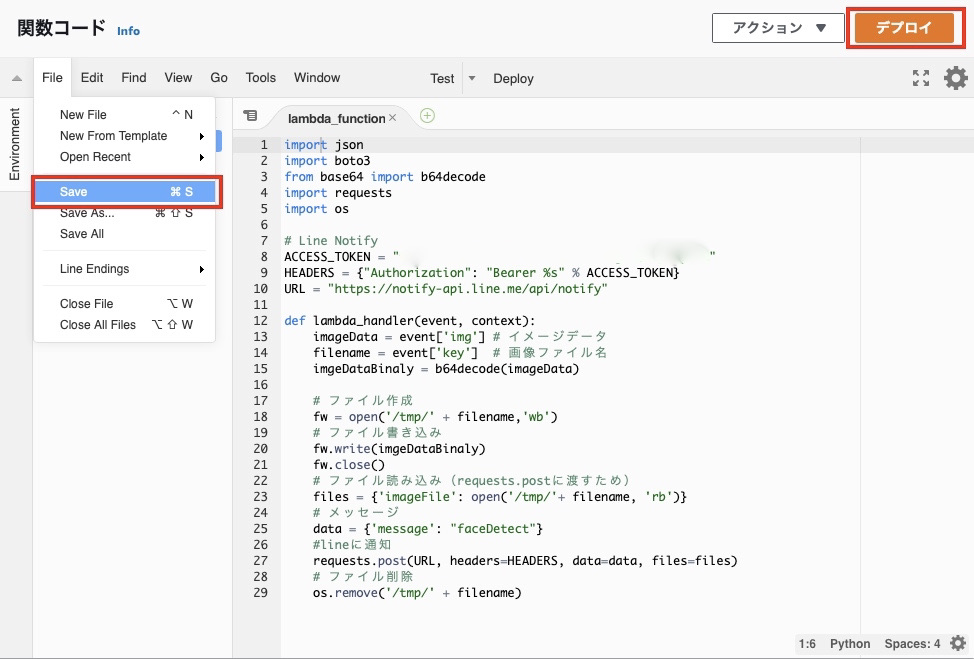Image resolution: width=974 pixels, height=659 pixels.
Task: Click the data message faceDetect line
Action: click(427, 529)
